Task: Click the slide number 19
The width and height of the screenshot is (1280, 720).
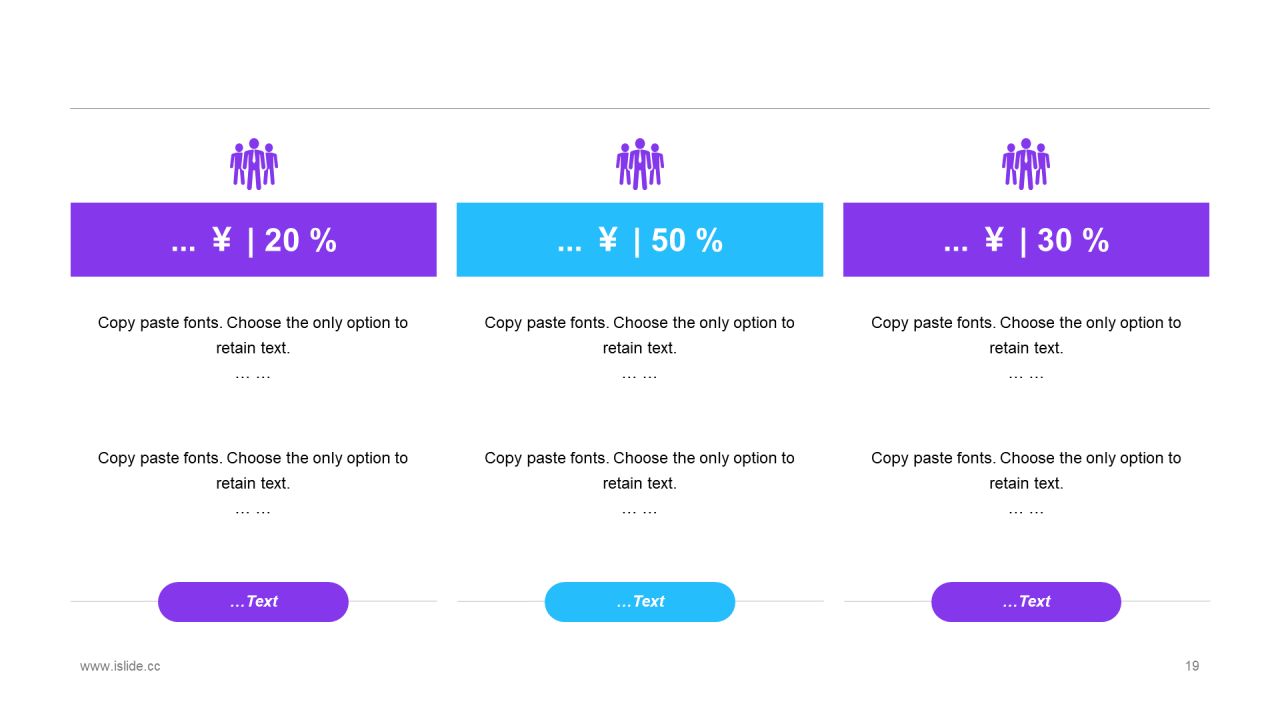Action: point(1192,666)
